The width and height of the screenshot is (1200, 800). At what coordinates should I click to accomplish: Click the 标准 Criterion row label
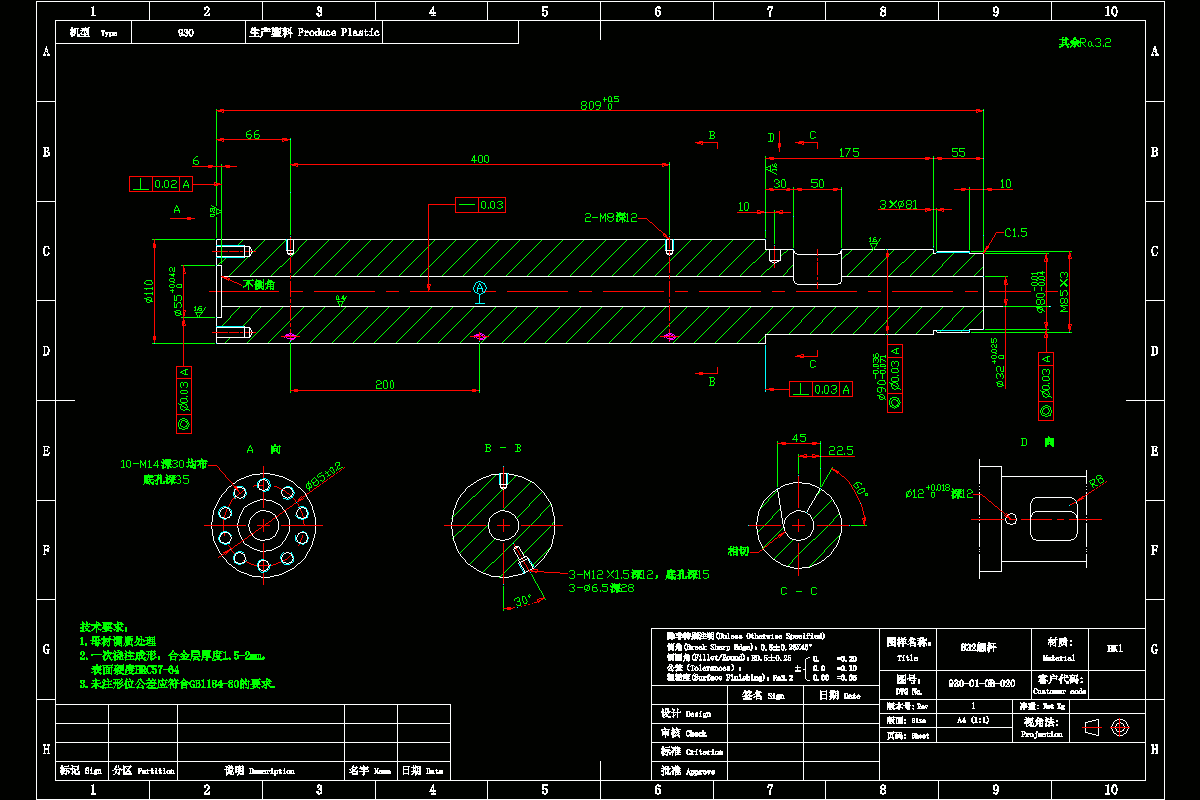click(x=691, y=751)
